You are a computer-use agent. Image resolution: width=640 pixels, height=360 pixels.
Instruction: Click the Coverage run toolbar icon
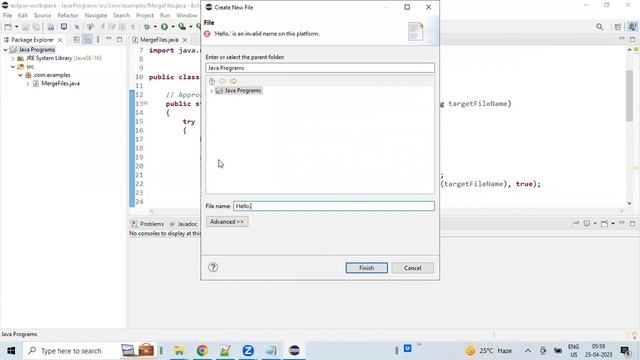182,27
